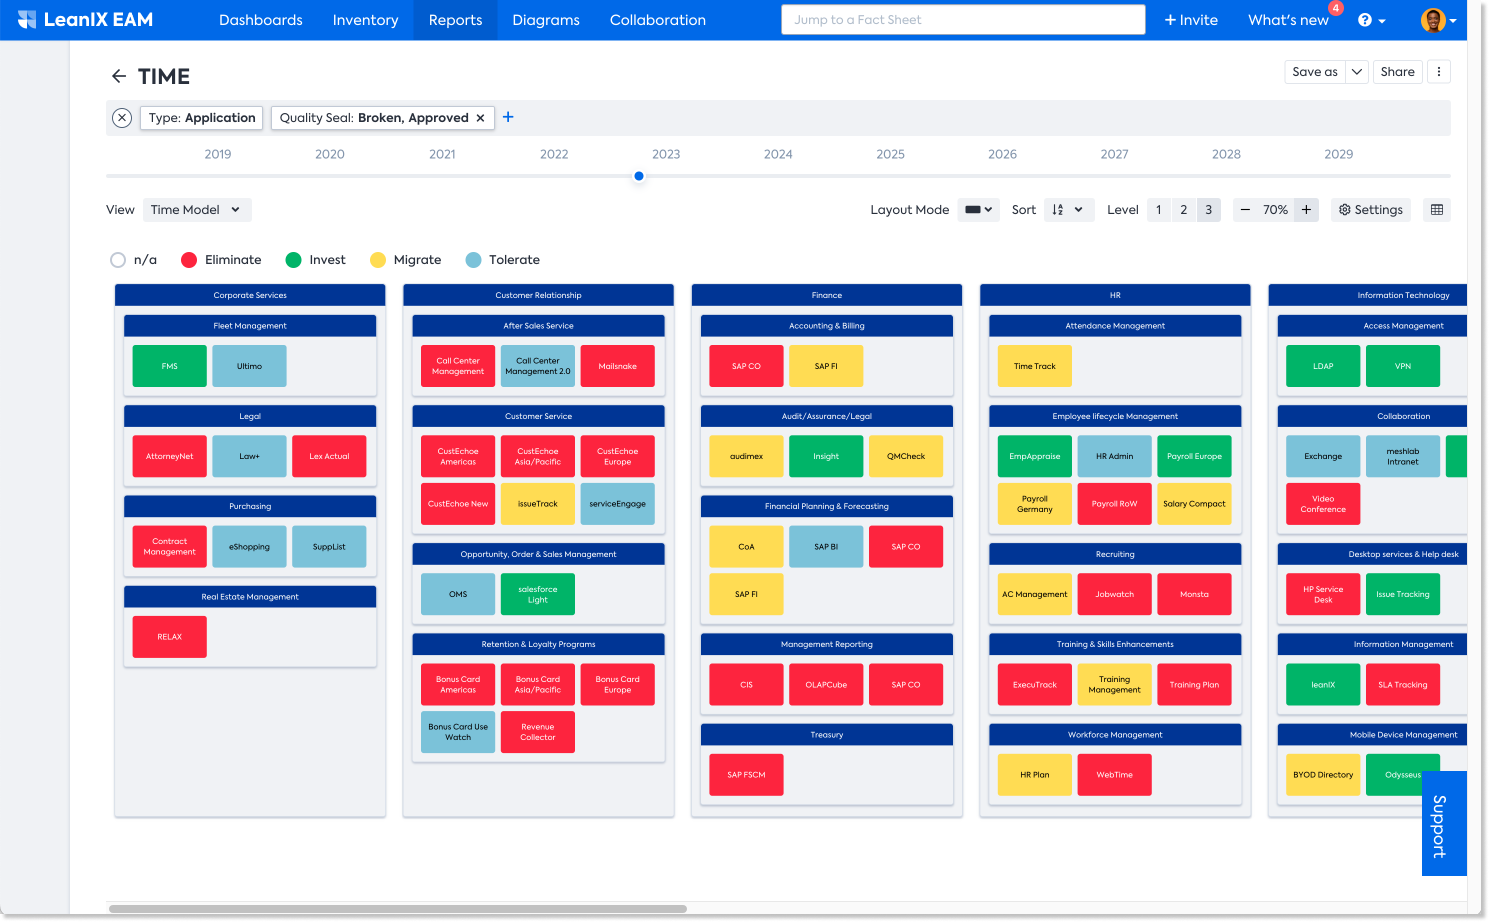Click the Share button
The width and height of the screenshot is (1489, 922).
1397,72
